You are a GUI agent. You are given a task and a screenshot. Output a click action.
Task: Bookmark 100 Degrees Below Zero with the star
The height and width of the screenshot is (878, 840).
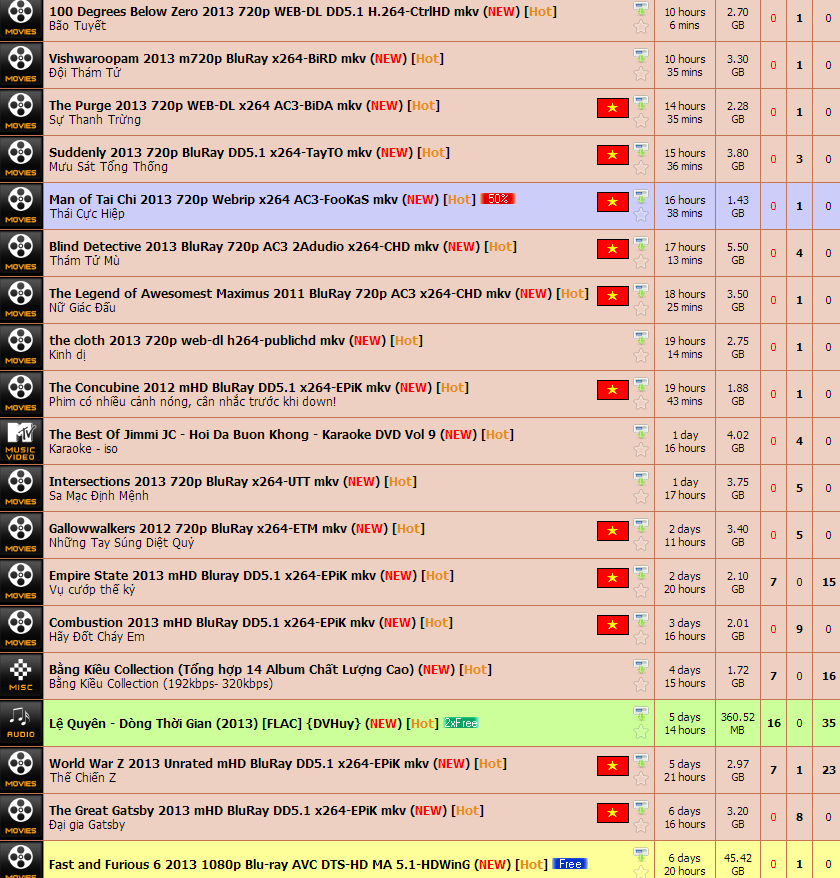tap(641, 26)
